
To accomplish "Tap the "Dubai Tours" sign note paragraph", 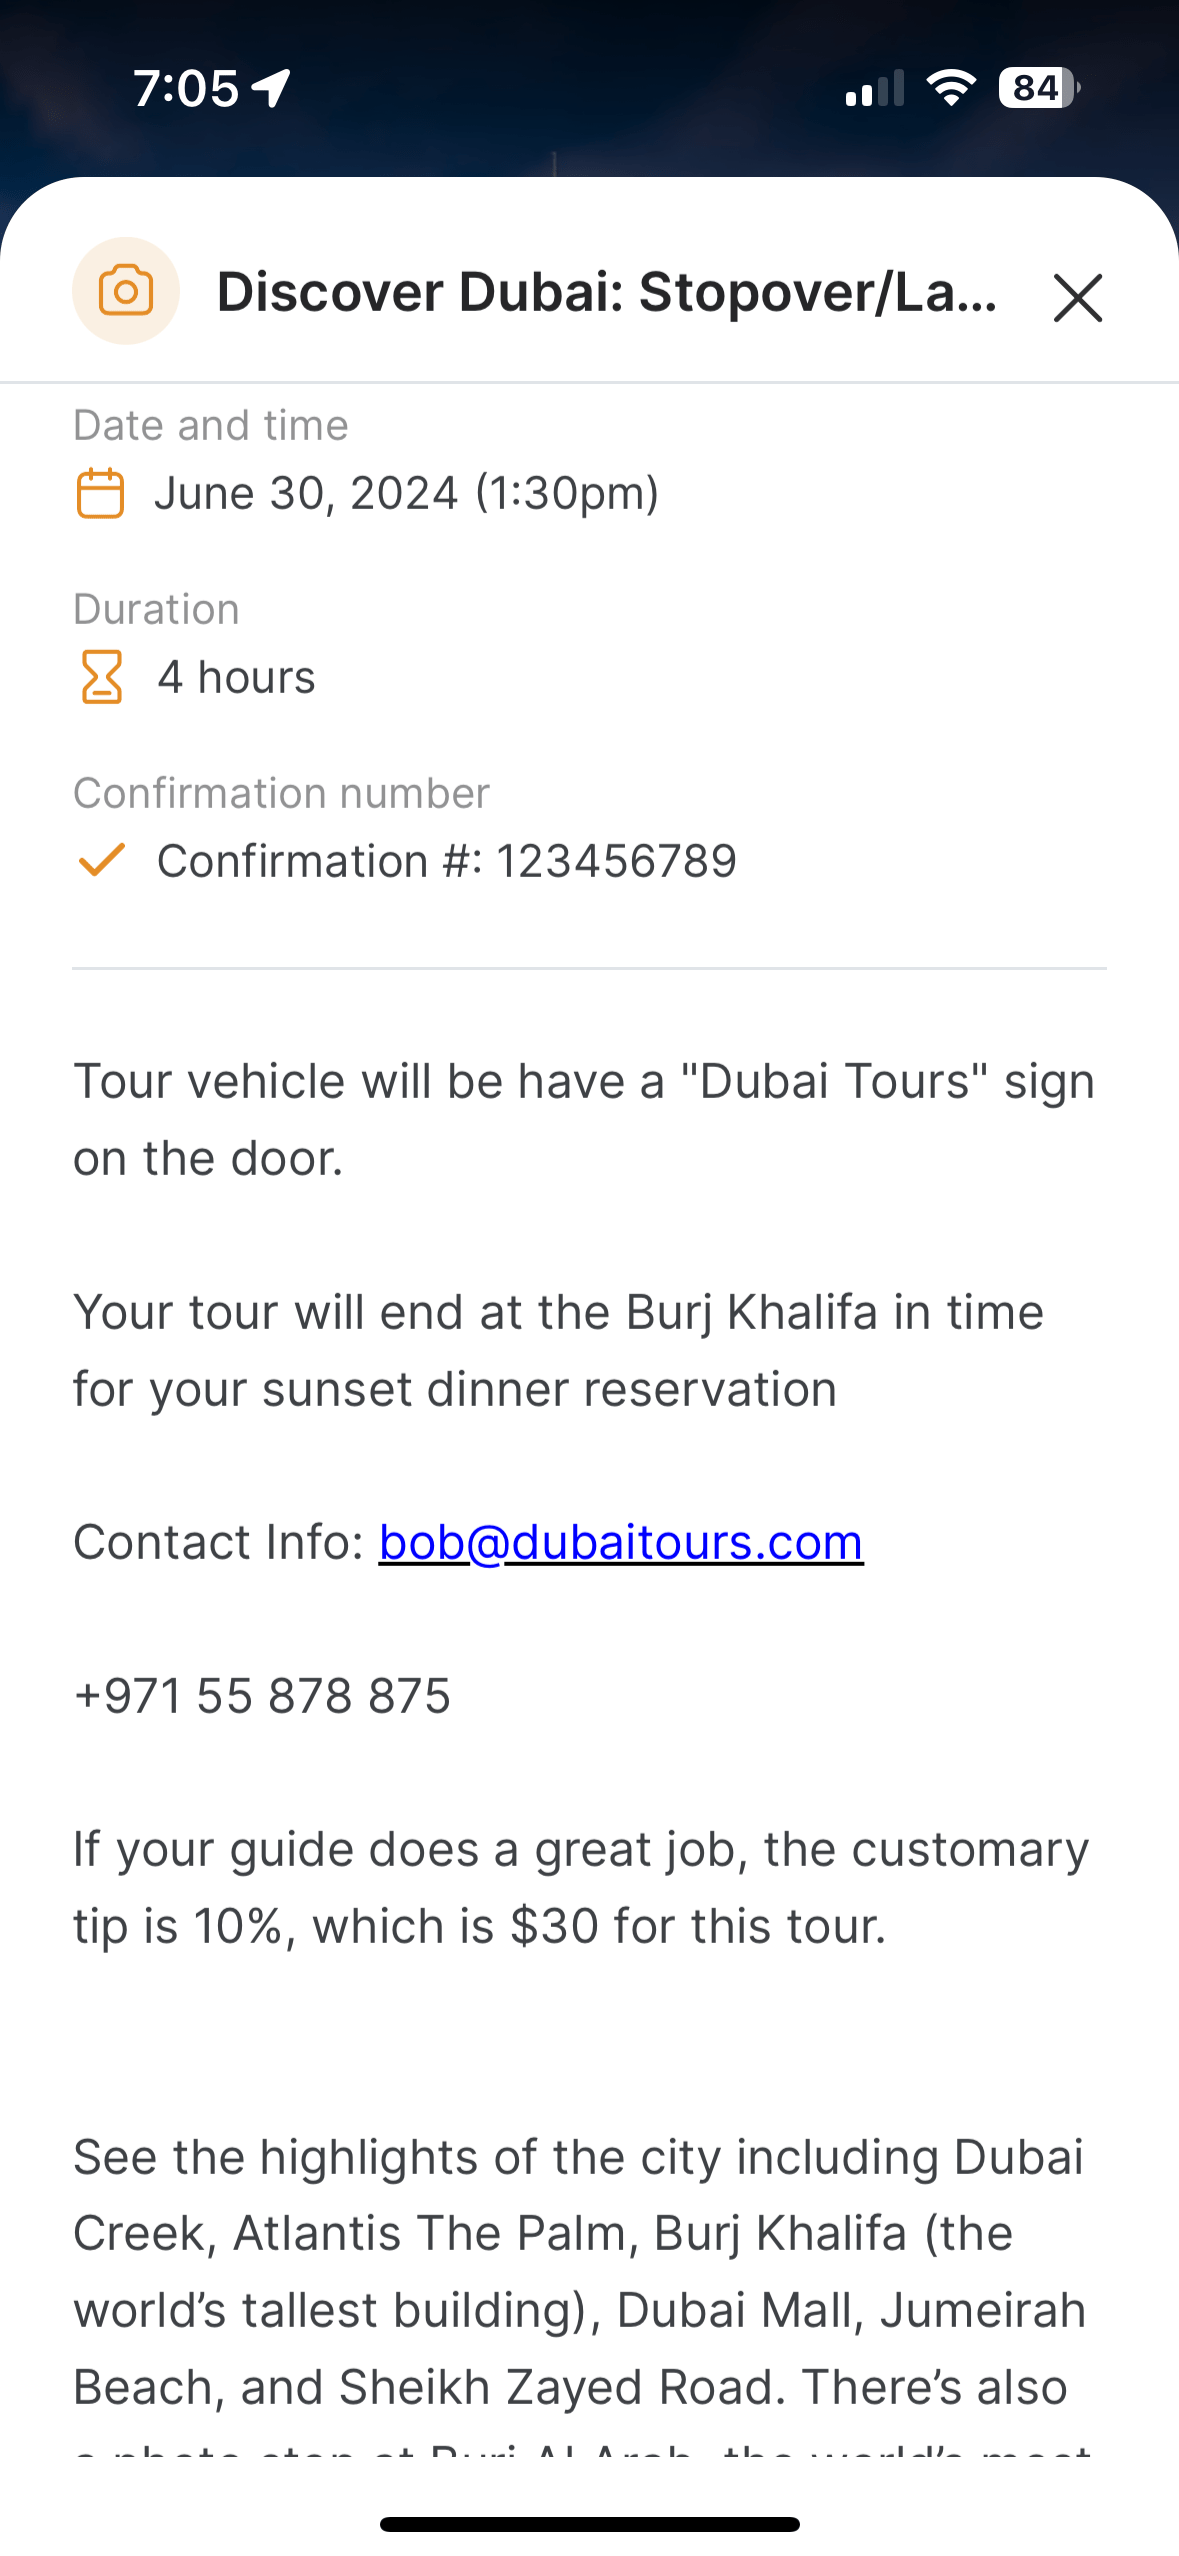I will click(584, 1120).
